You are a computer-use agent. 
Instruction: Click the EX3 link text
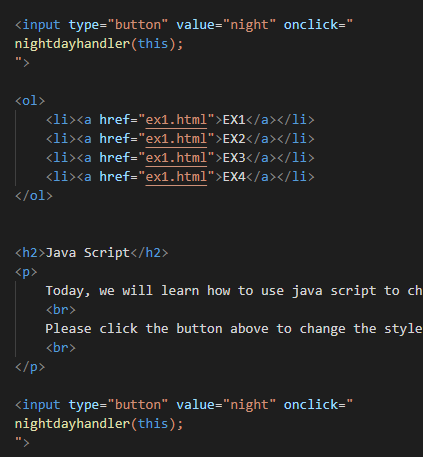(234, 158)
